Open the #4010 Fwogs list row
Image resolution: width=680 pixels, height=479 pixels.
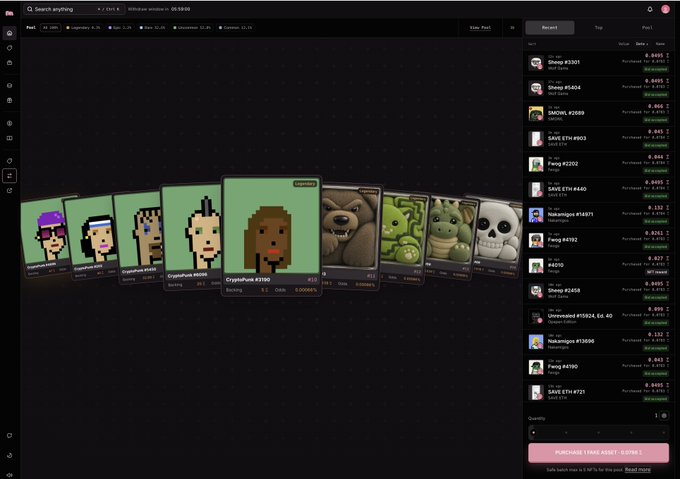(x=598, y=266)
